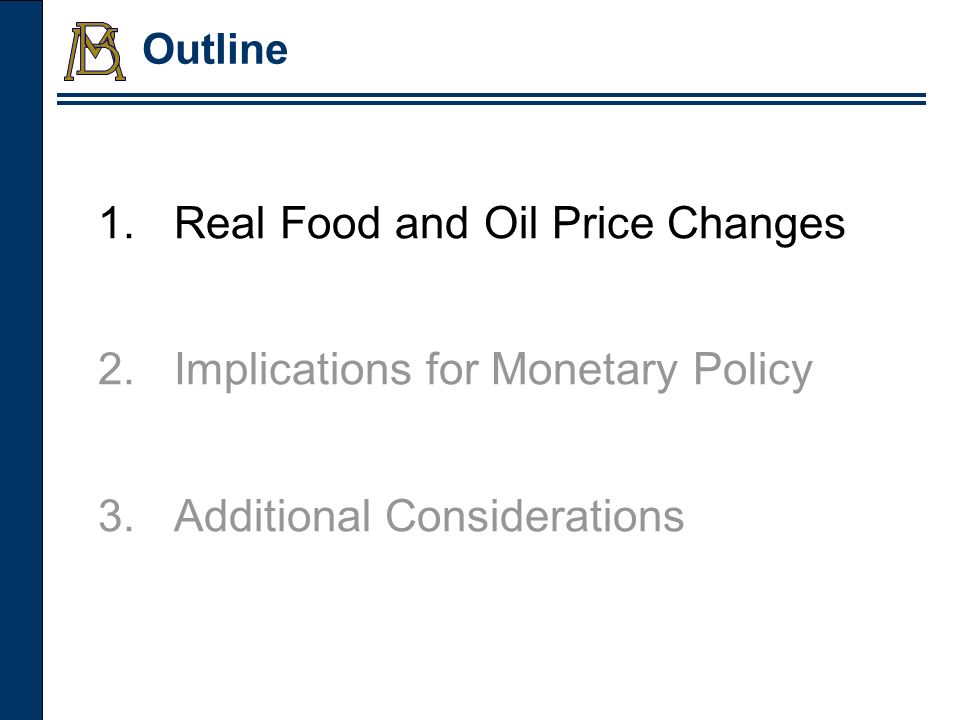
Task: Select the Additional Considerations item
Action: (429, 516)
